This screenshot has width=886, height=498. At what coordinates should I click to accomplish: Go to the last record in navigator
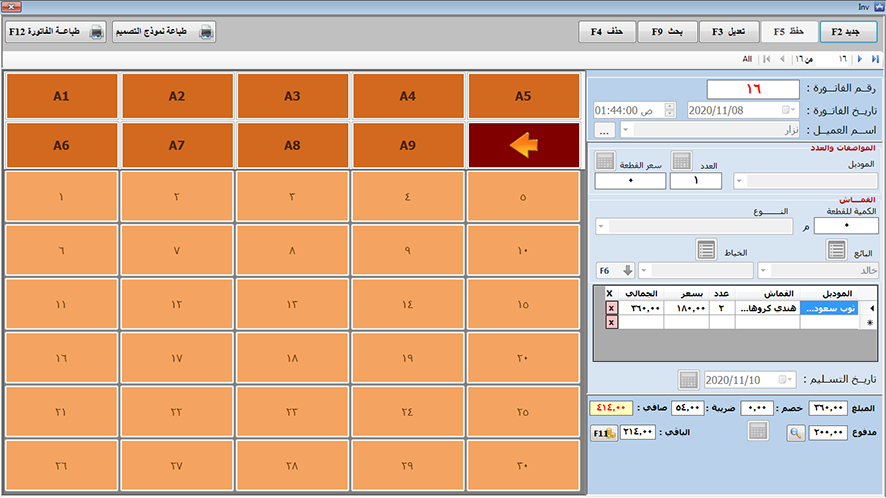pos(876,59)
